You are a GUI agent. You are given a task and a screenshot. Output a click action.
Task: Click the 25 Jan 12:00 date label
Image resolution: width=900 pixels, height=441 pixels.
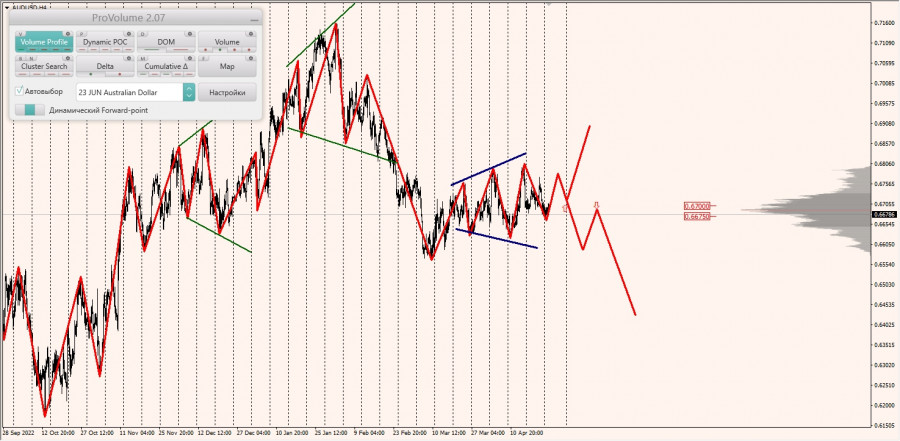click(x=331, y=431)
